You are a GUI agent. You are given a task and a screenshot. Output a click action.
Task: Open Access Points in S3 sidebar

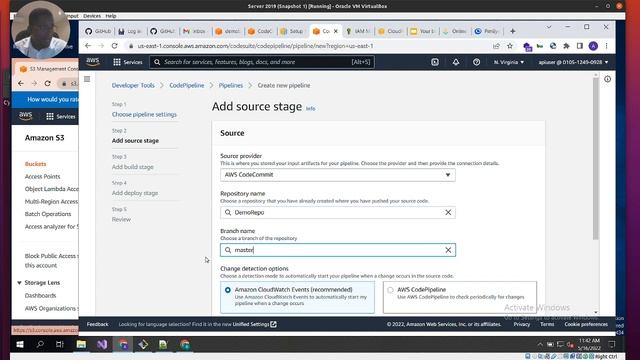pyautogui.click(x=42, y=176)
